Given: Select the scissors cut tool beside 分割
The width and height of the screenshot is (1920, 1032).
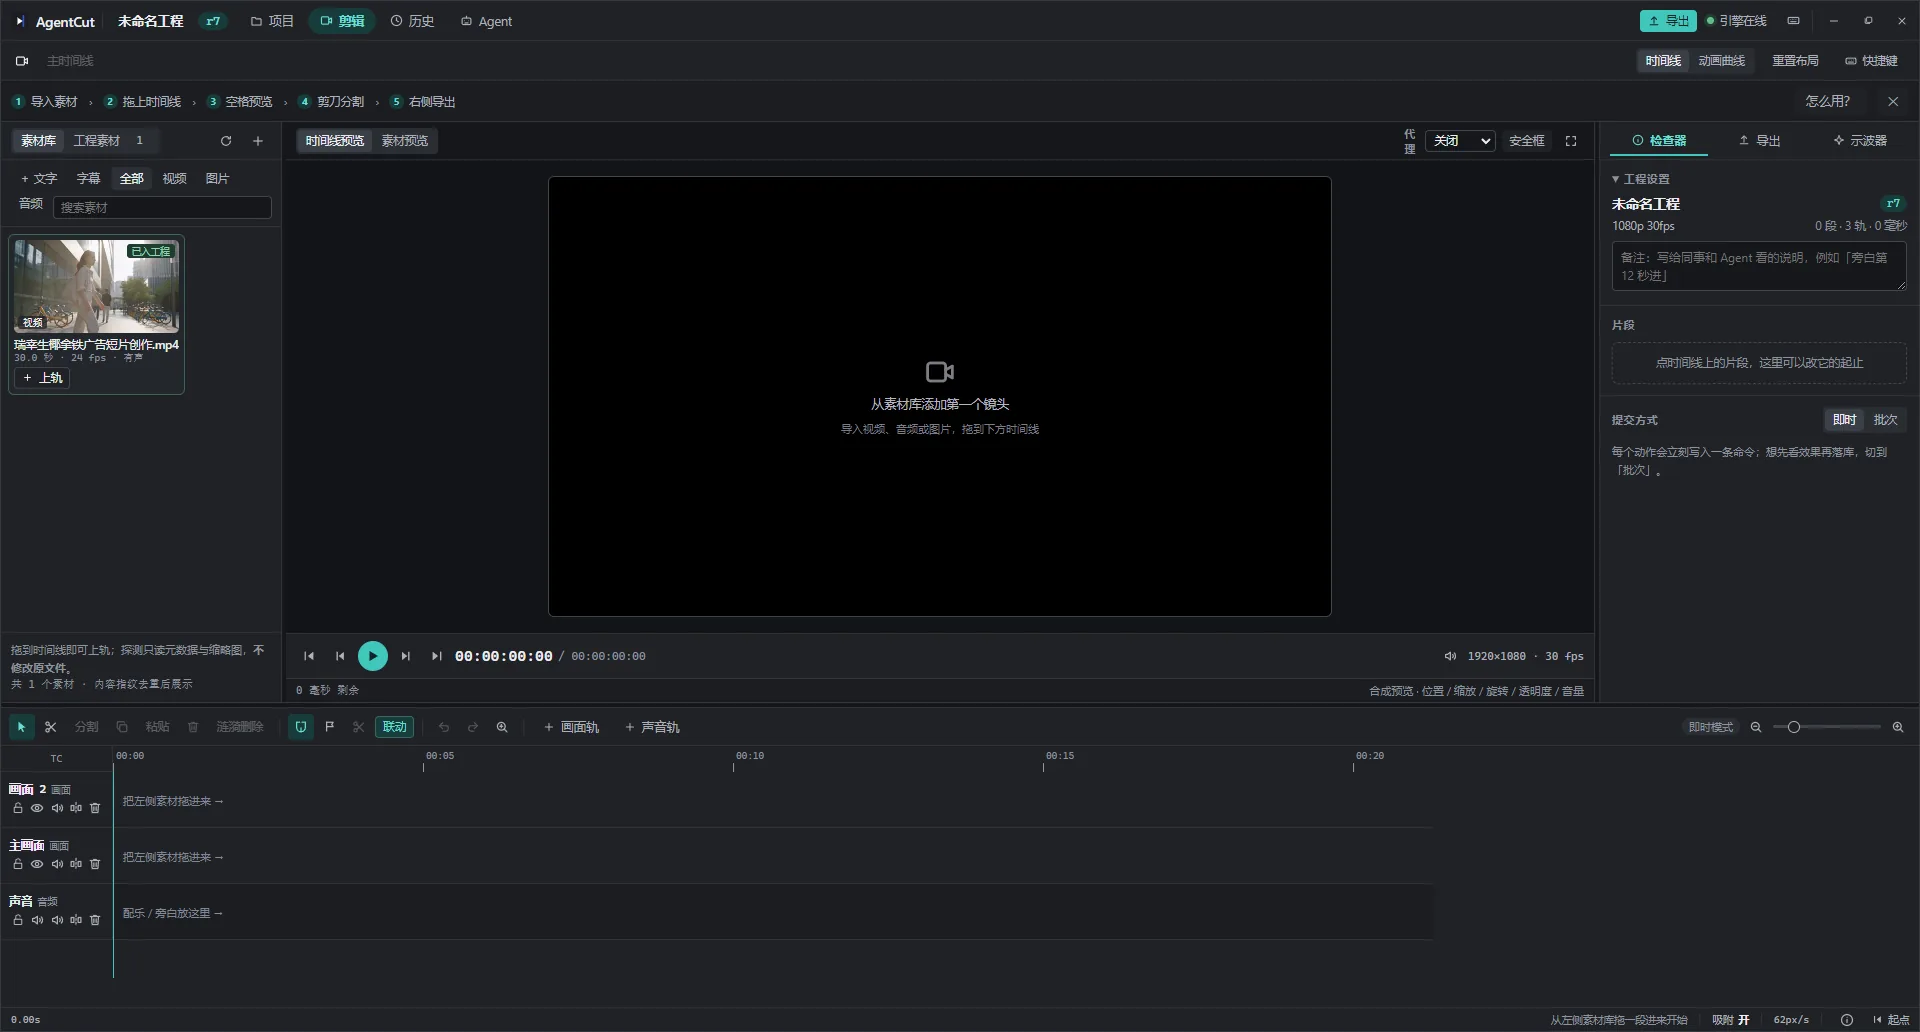Looking at the screenshot, I should click(51, 727).
